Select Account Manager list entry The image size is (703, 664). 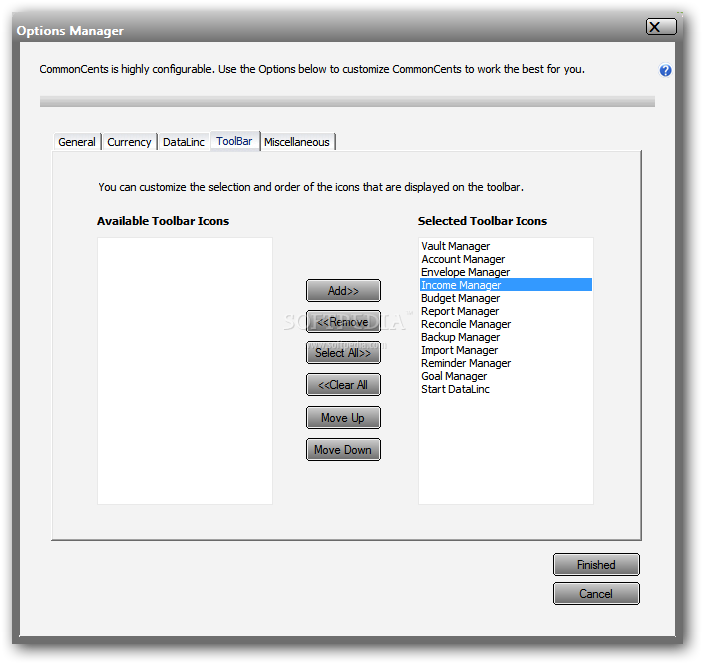click(x=506, y=259)
